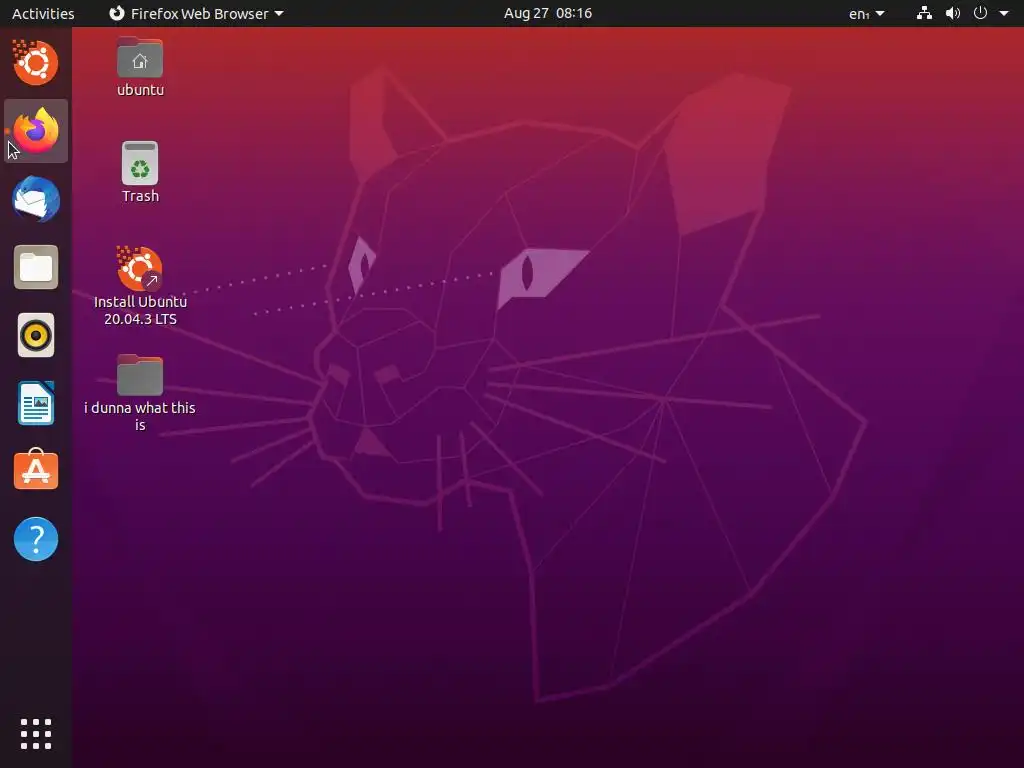Click the power icon in top bar
Viewport: 1024px width, 768px height.
tap(980, 13)
